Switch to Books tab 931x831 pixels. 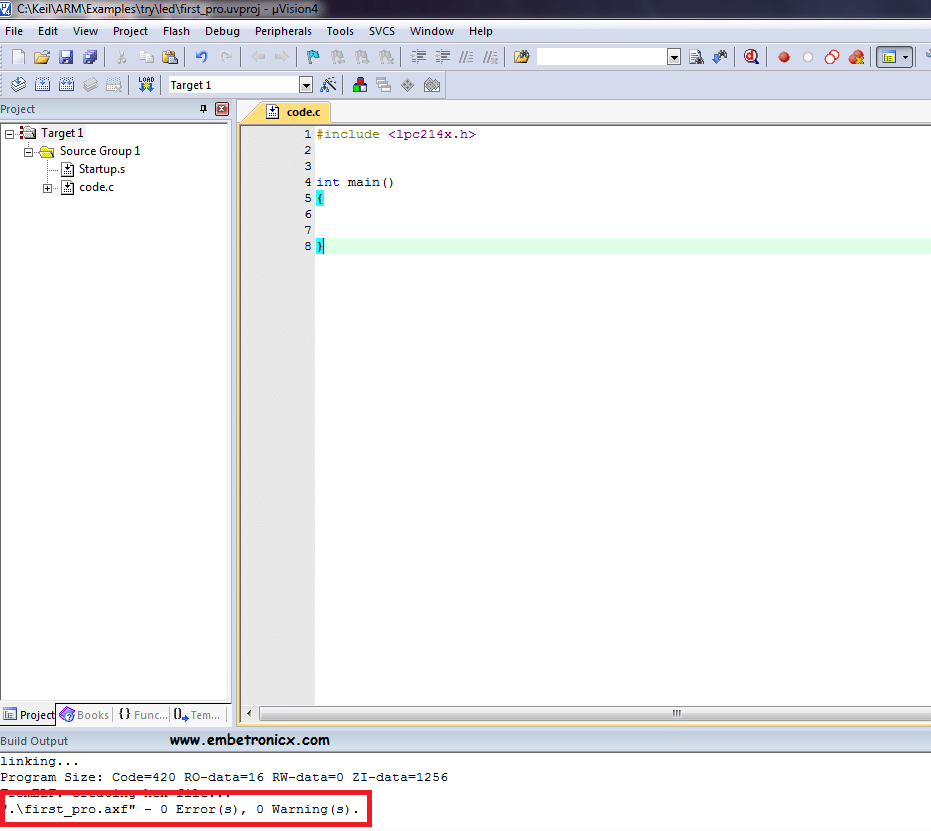coord(84,715)
